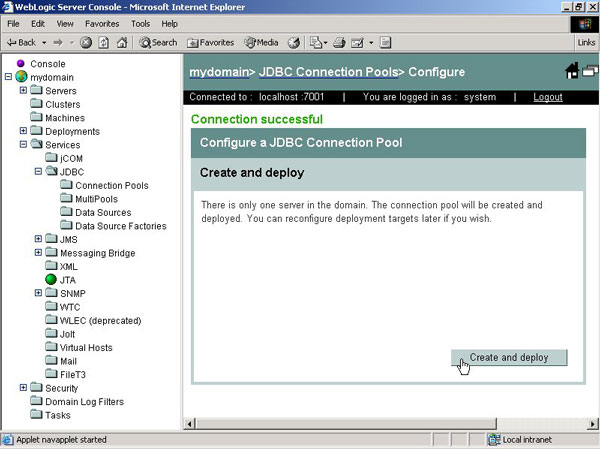The width and height of the screenshot is (600, 449).
Task: Collapse the Services tree node
Action: 23,144
